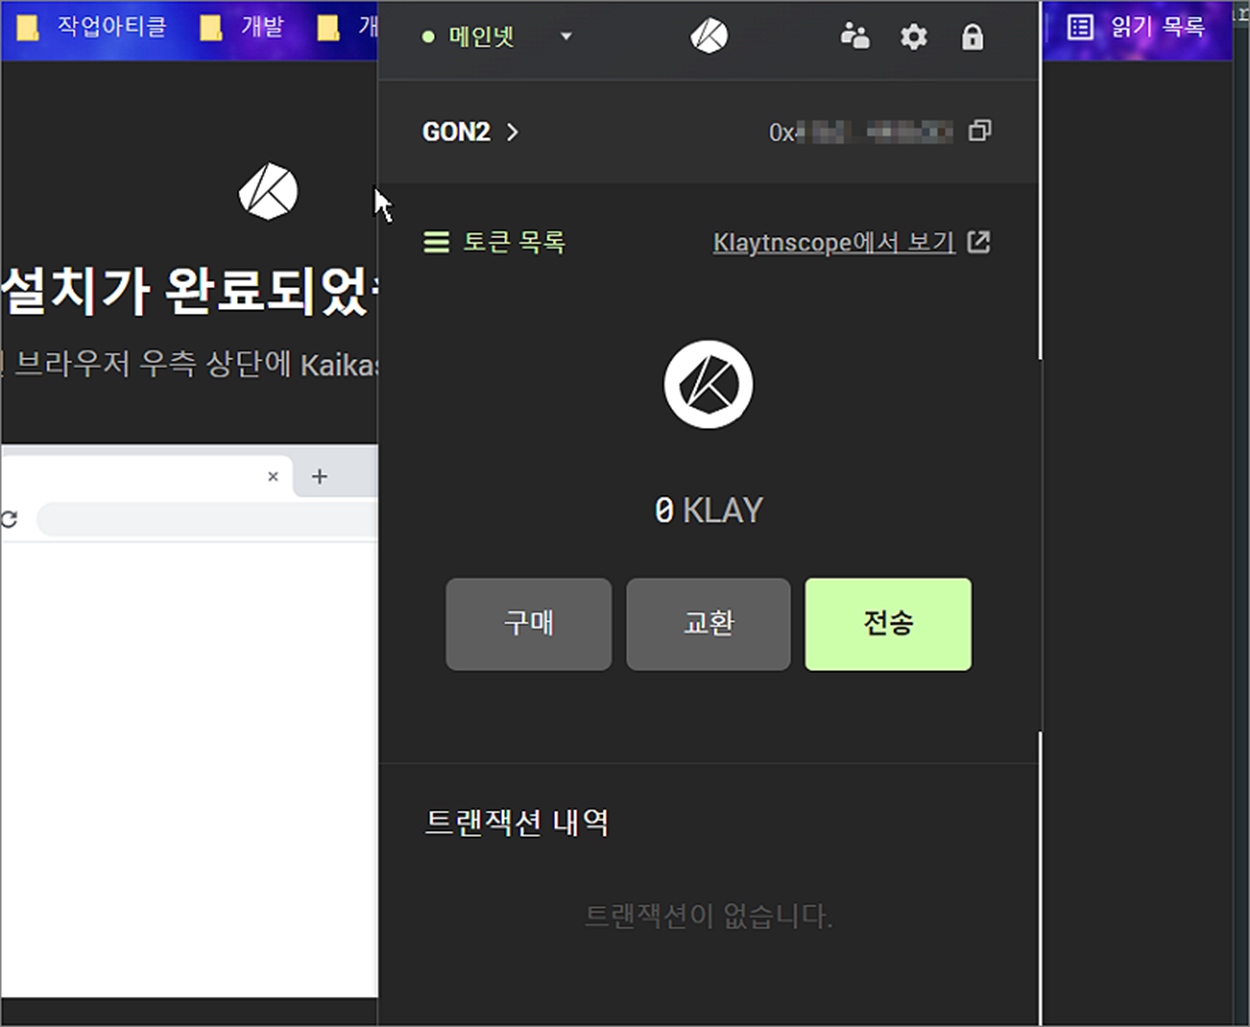Open the 메인넷 network dropdown
The height and width of the screenshot is (1027, 1250).
tap(497, 37)
